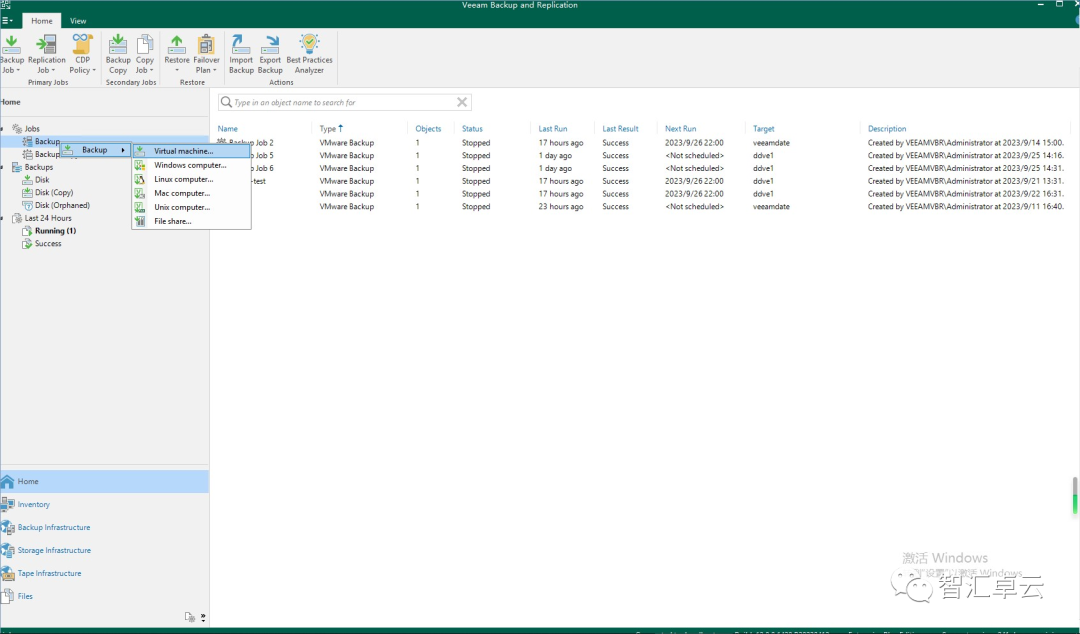Click the Backup context menu entry

coord(95,150)
